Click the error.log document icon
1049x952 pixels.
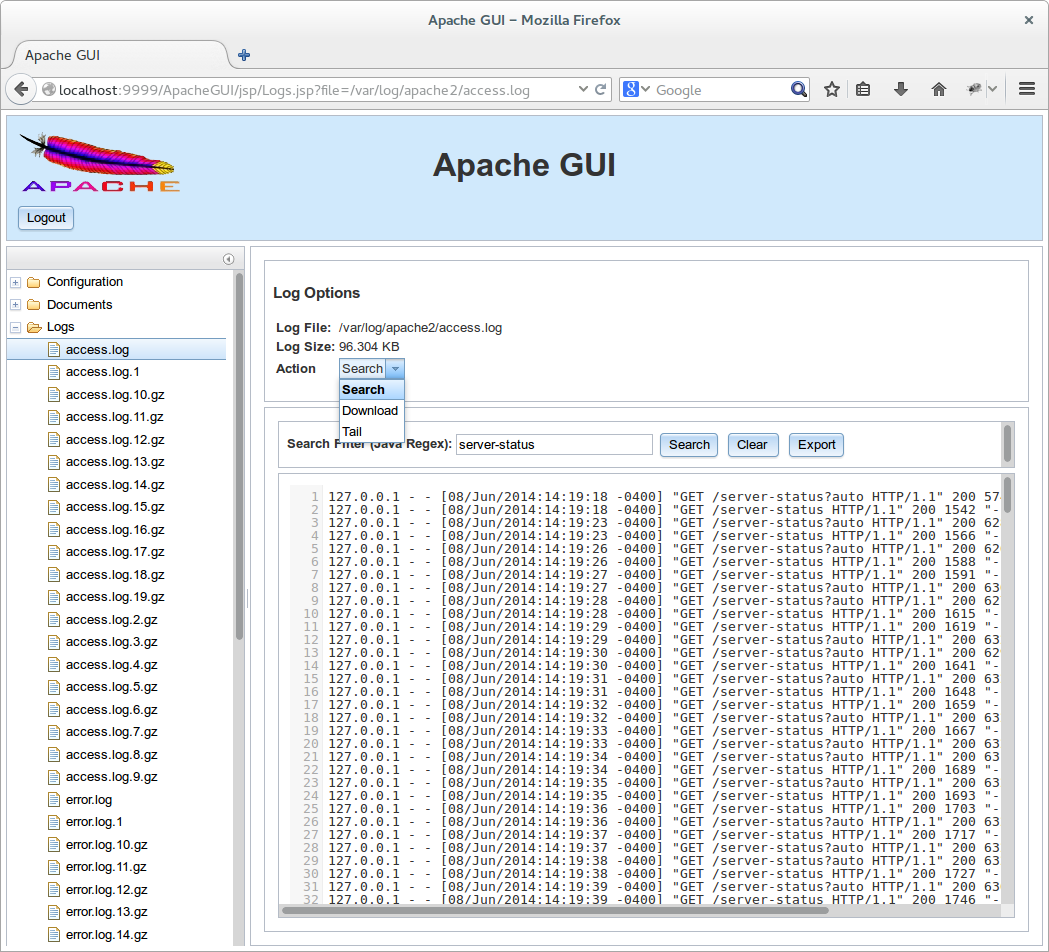click(54, 799)
